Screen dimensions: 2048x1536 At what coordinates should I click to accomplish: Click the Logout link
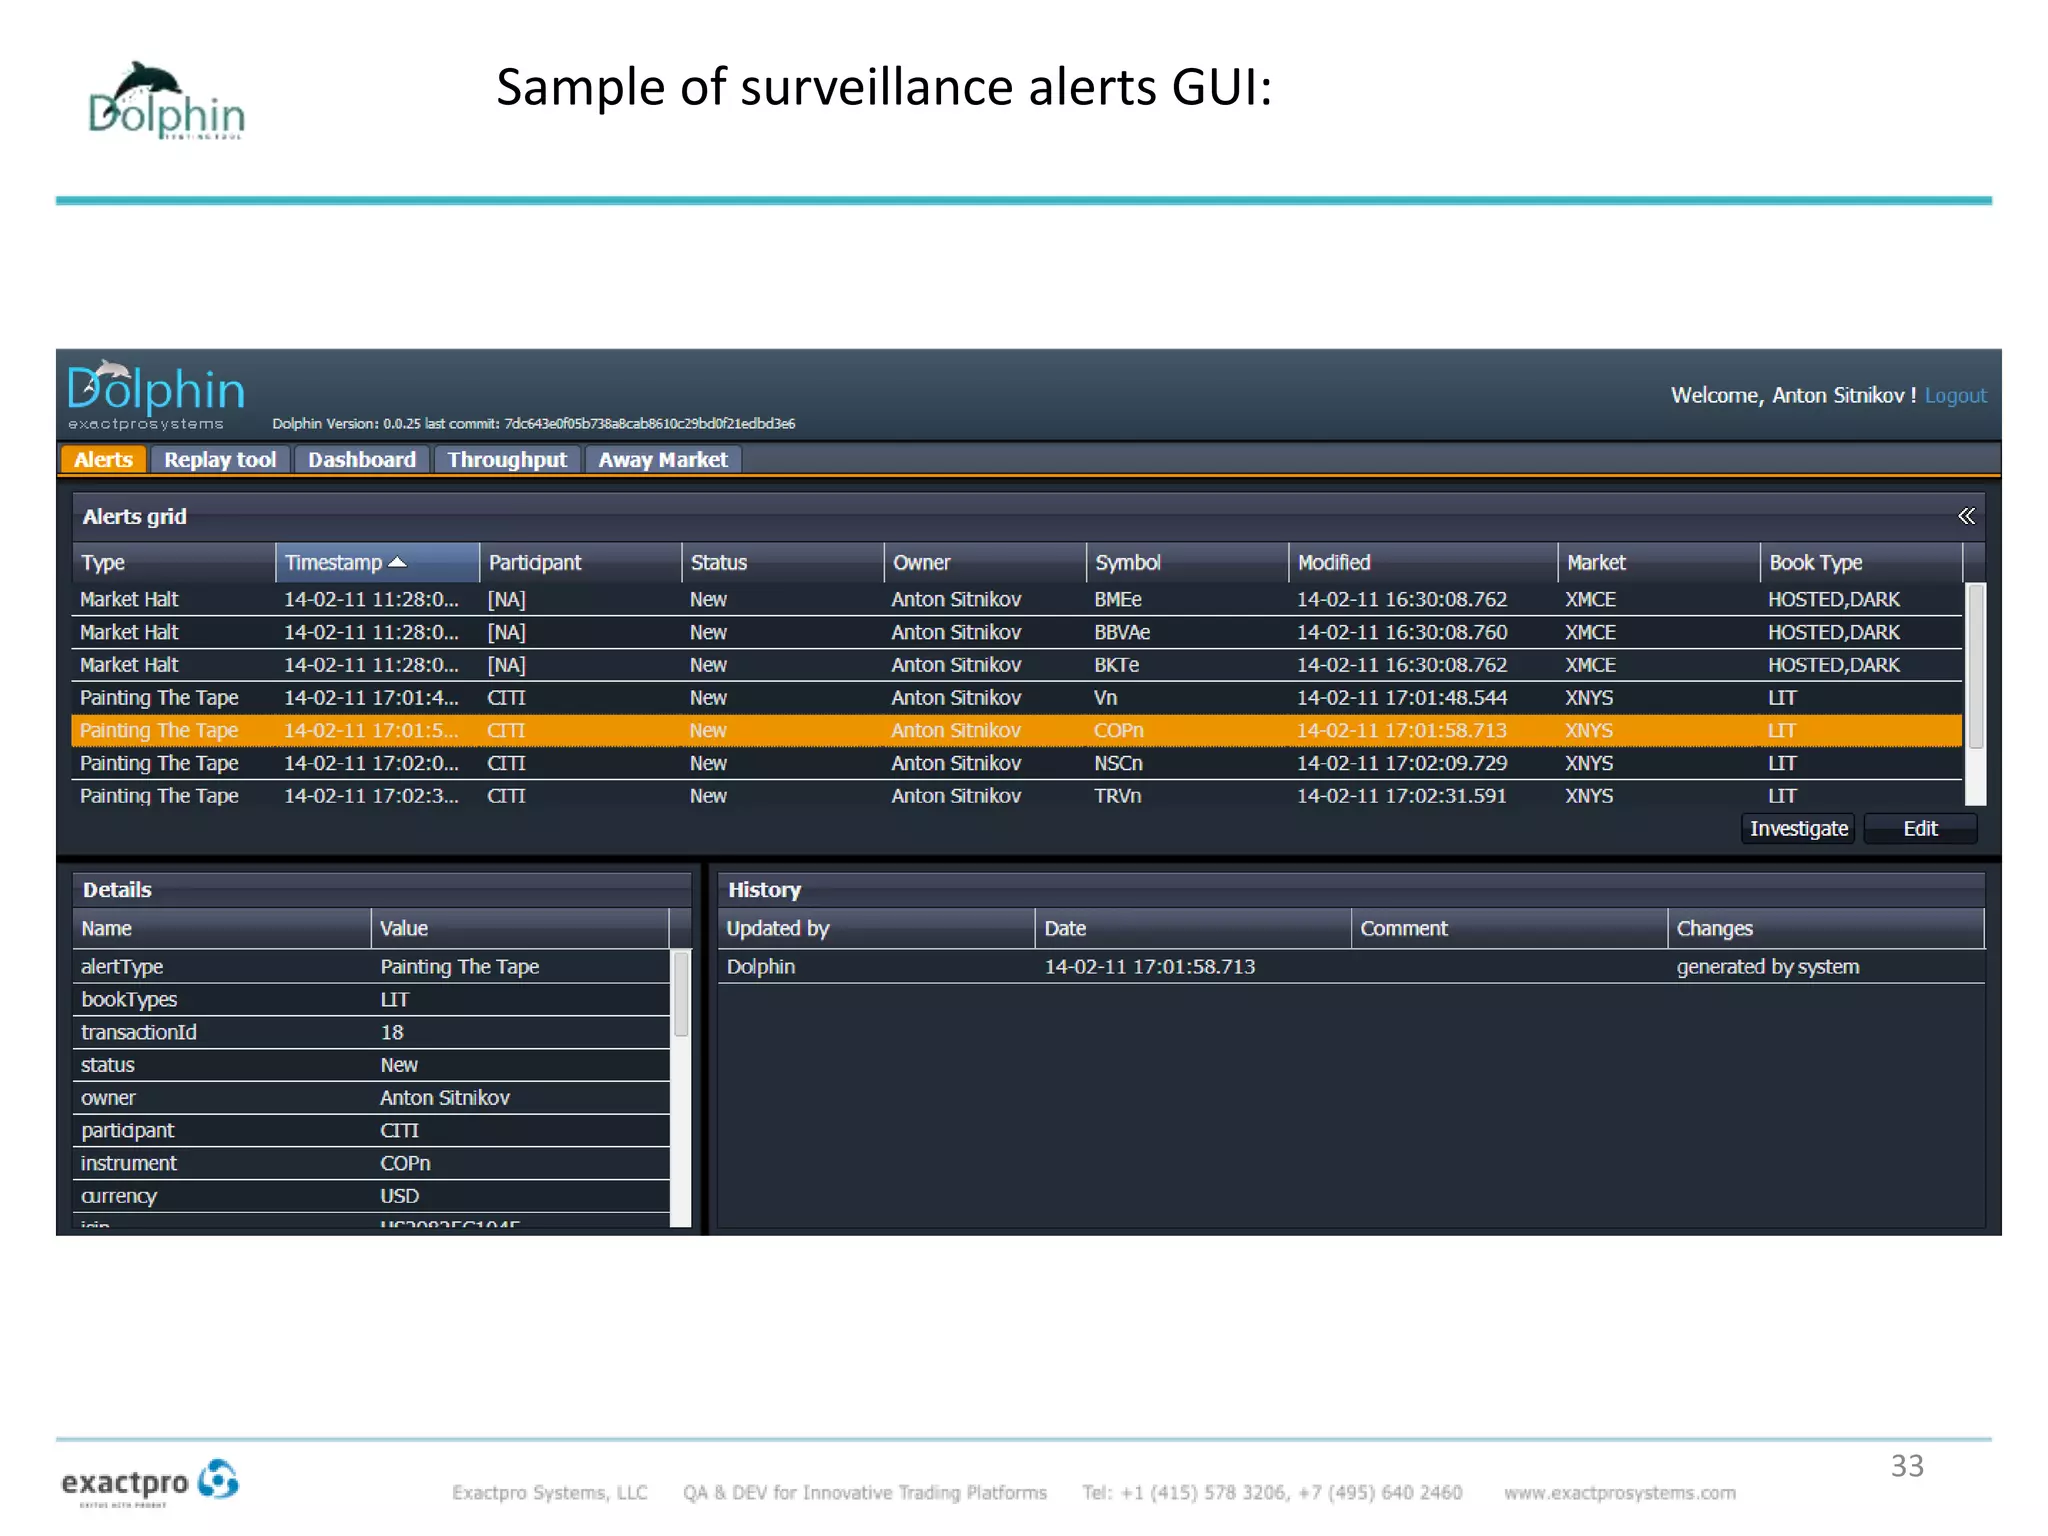1955,395
